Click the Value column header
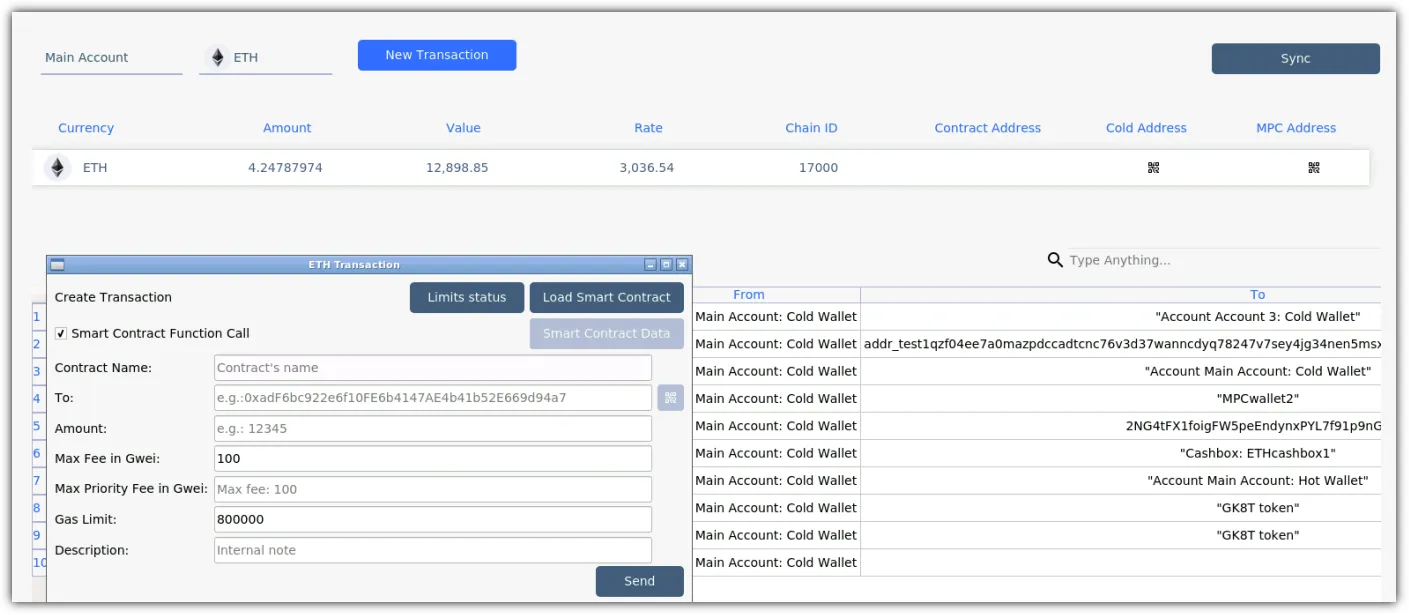Image resolution: width=1409 pixels, height=615 pixels. point(463,128)
